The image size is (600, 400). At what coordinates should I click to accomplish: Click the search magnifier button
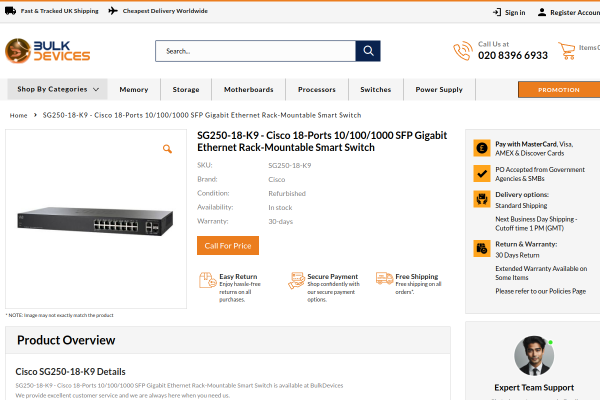[368, 51]
